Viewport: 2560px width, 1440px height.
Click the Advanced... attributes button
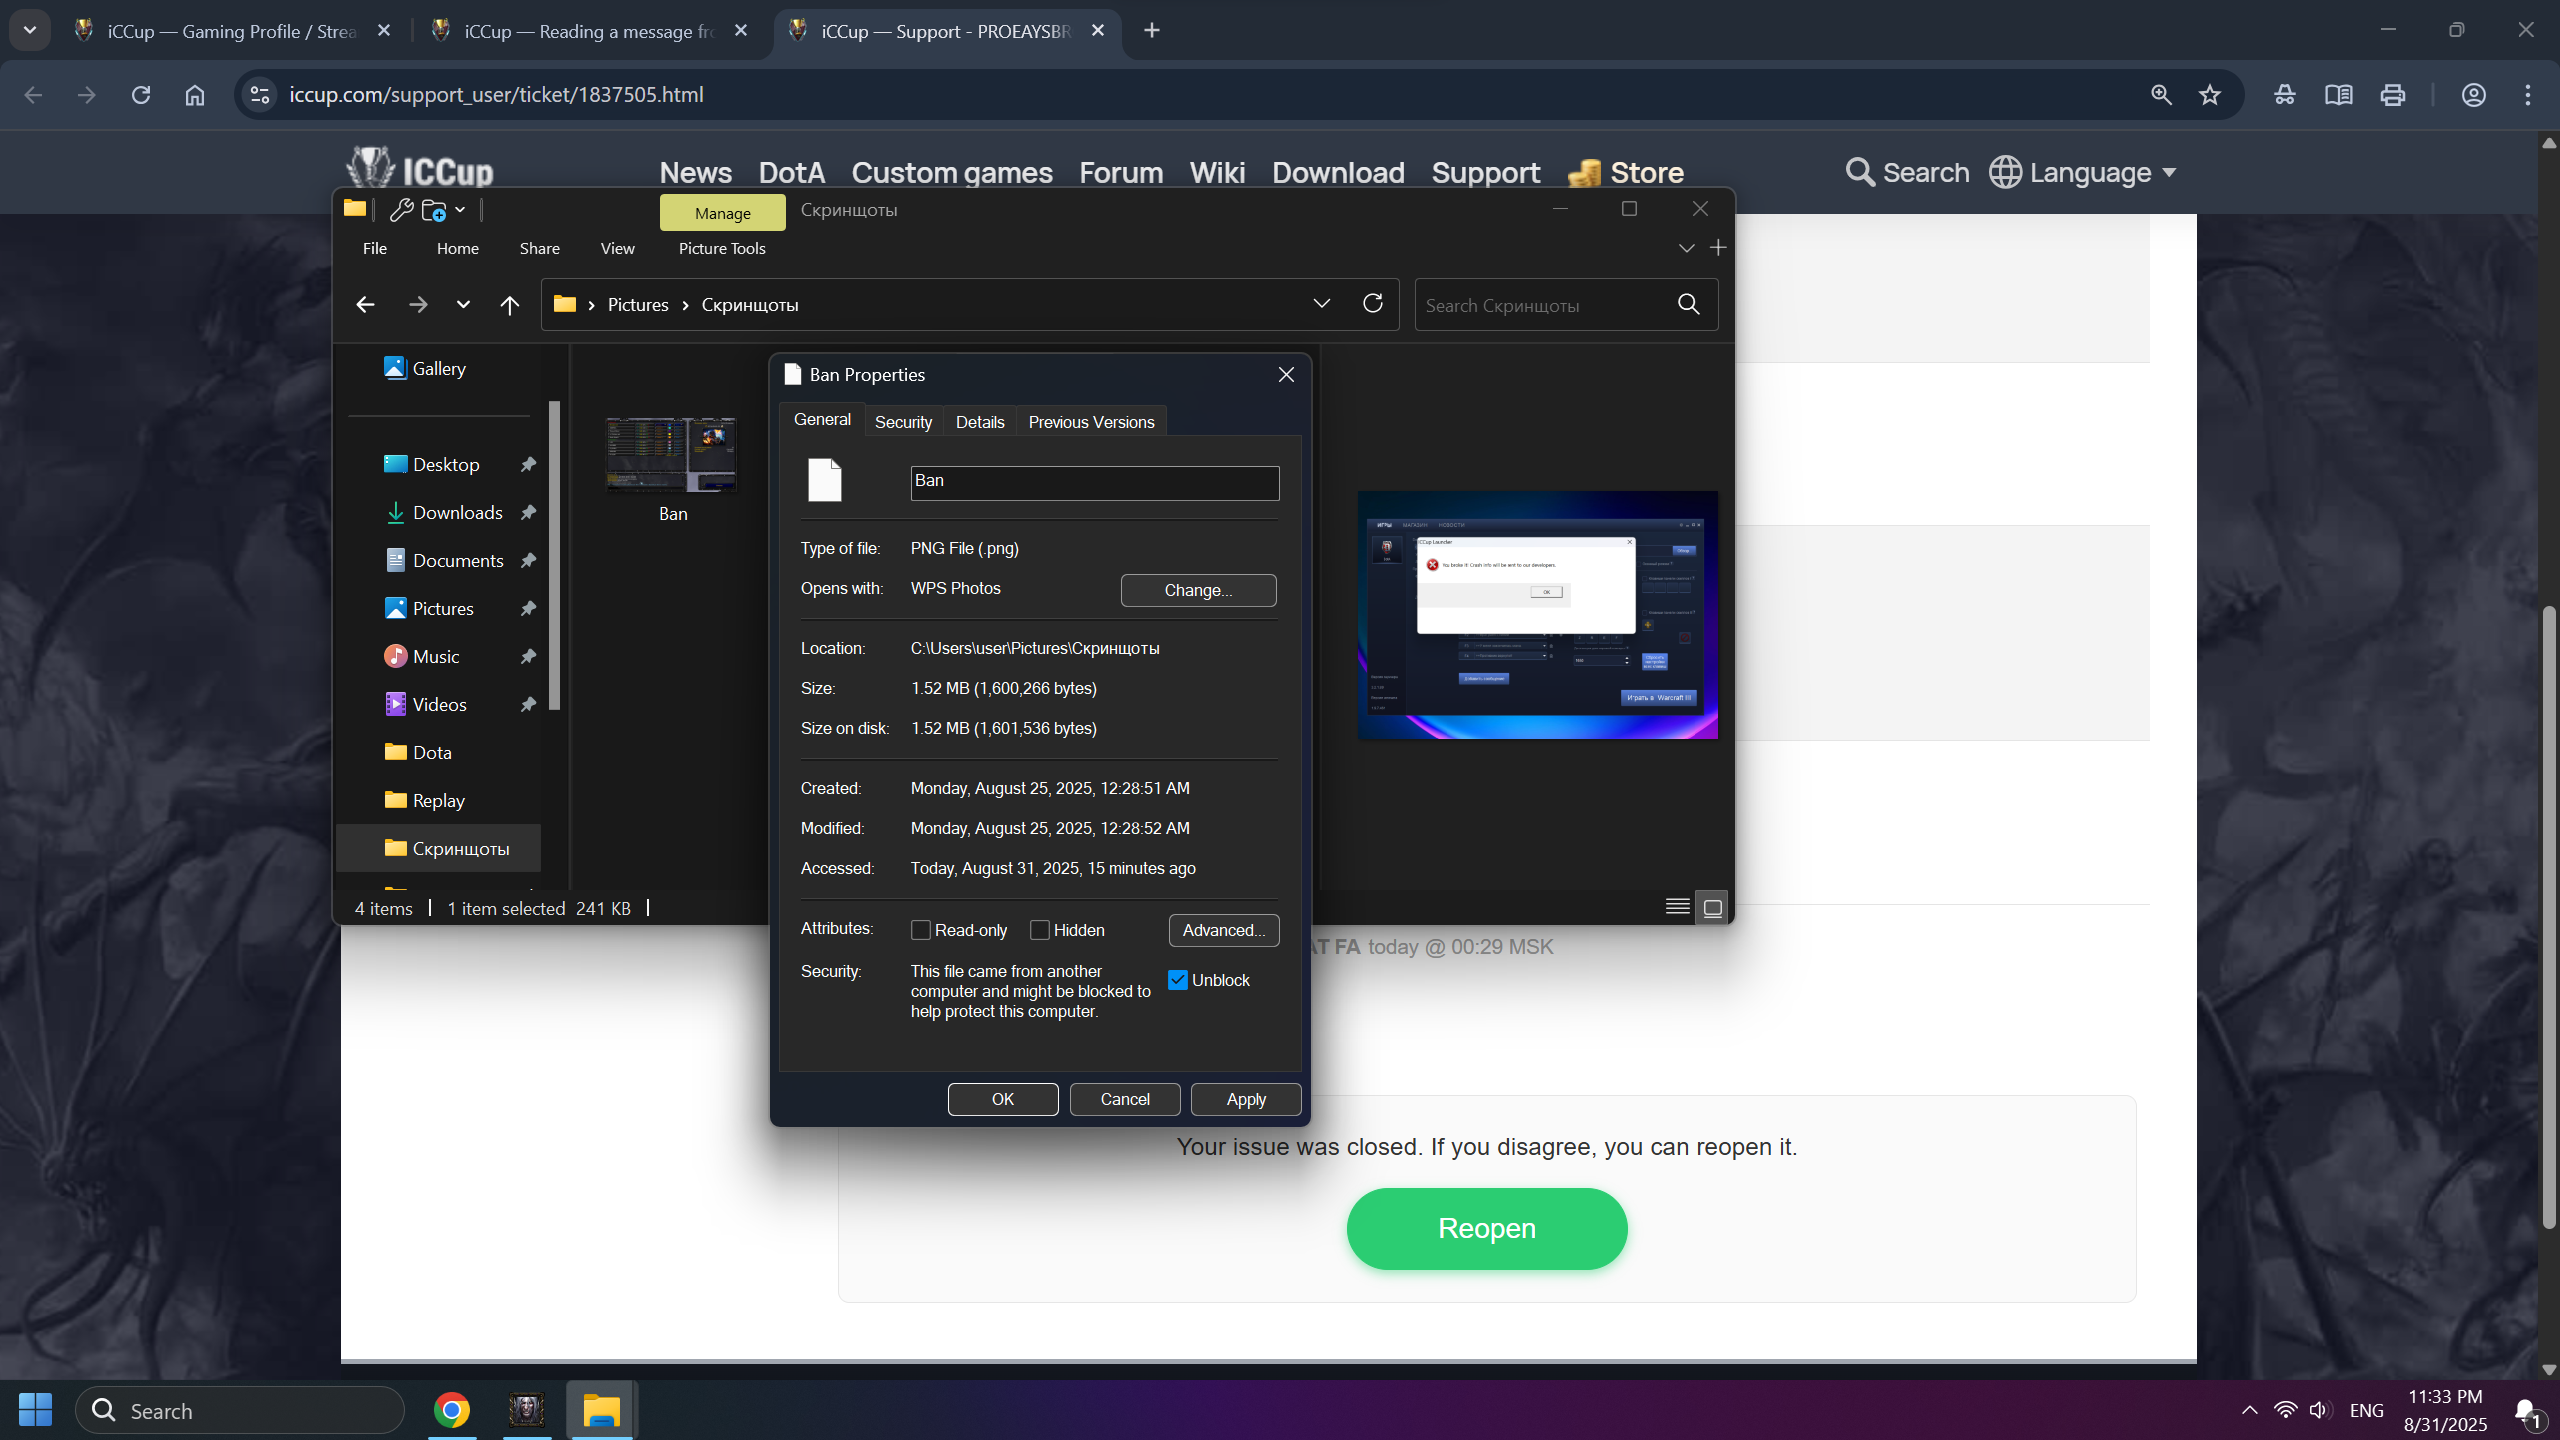click(x=1224, y=930)
